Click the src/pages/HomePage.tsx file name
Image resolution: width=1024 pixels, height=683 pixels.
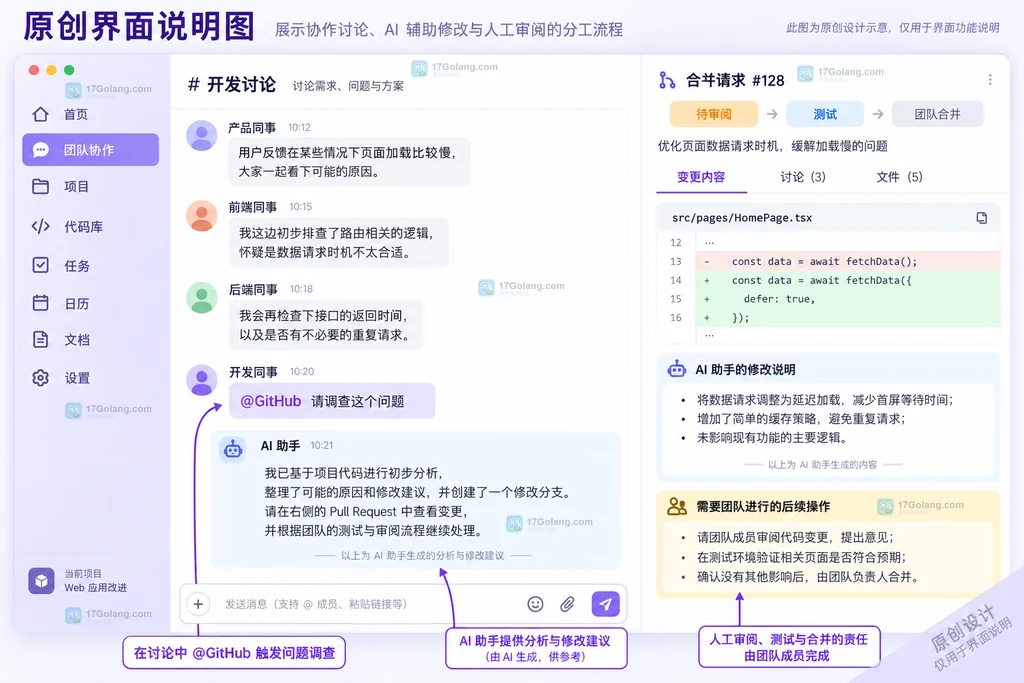tap(742, 218)
